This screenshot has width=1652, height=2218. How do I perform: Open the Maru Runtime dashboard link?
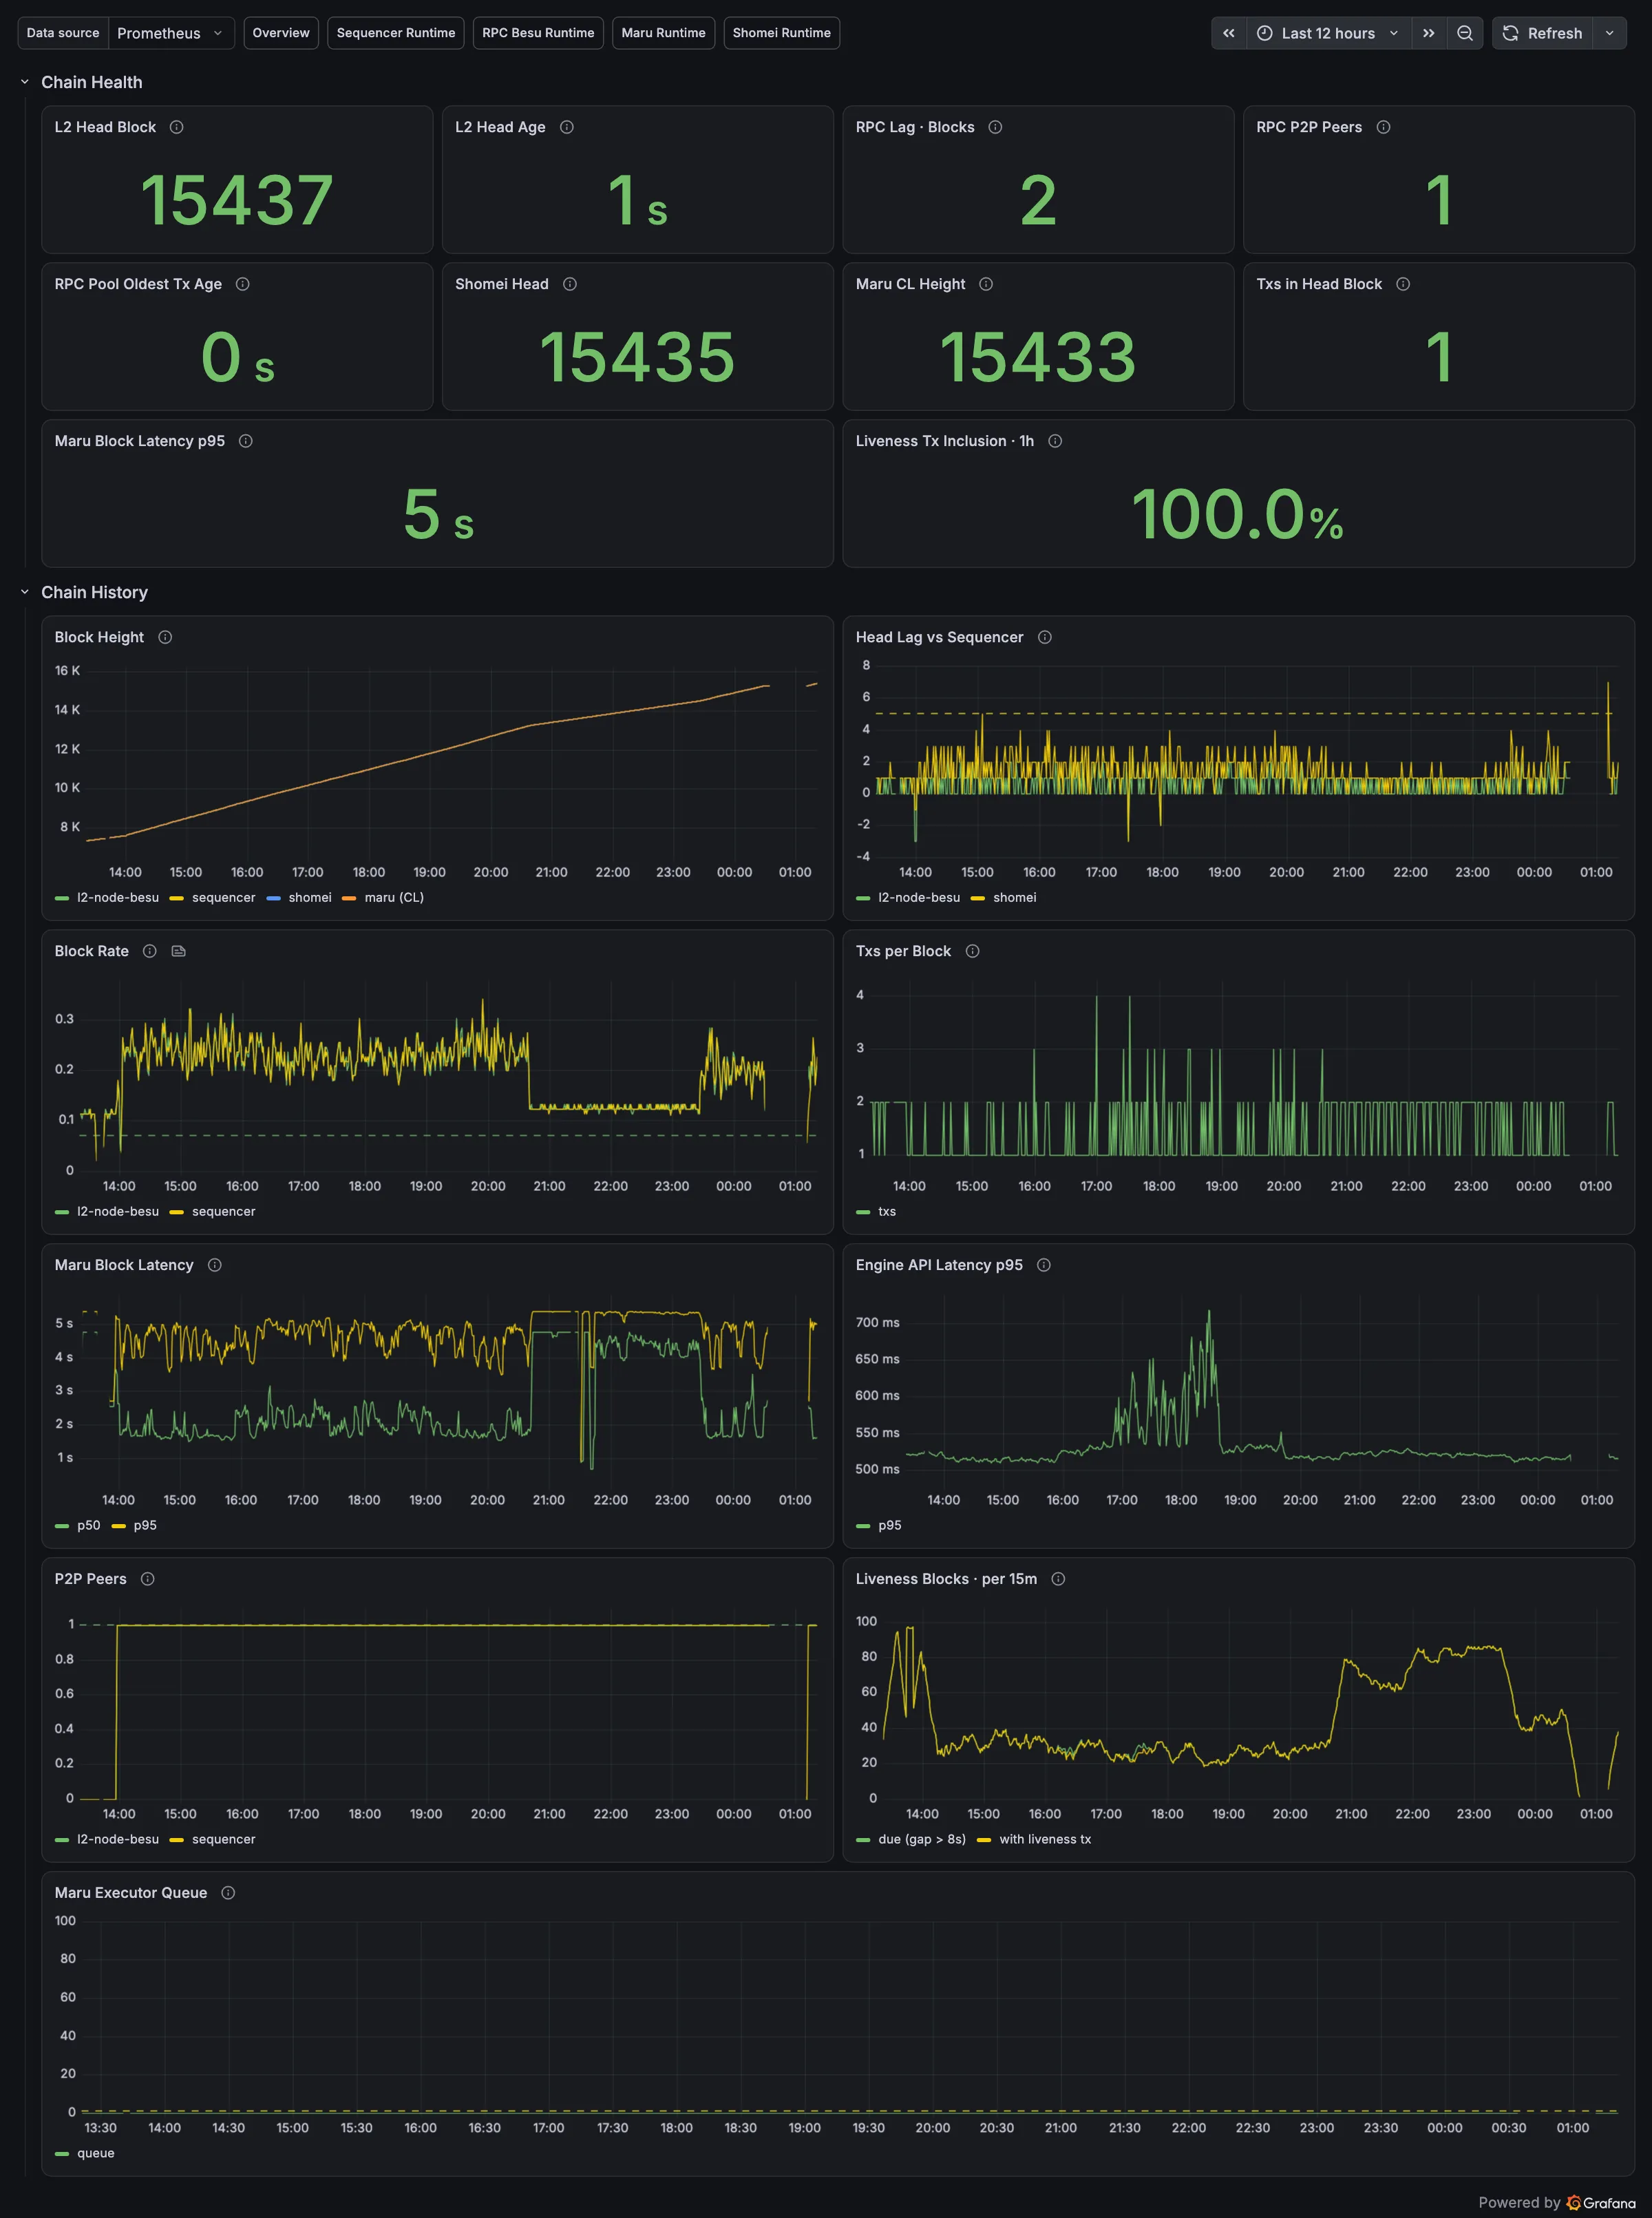(x=663, y=33)
